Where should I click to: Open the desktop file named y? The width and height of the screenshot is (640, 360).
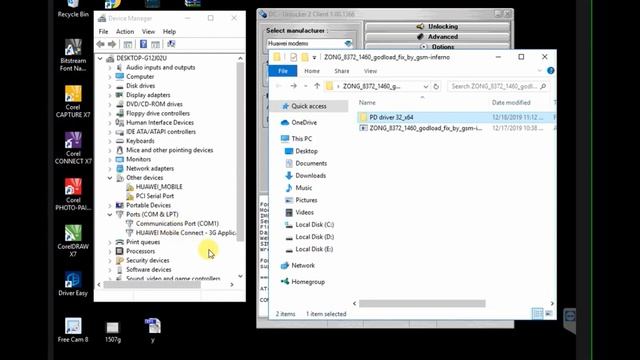tap(153, 330)
